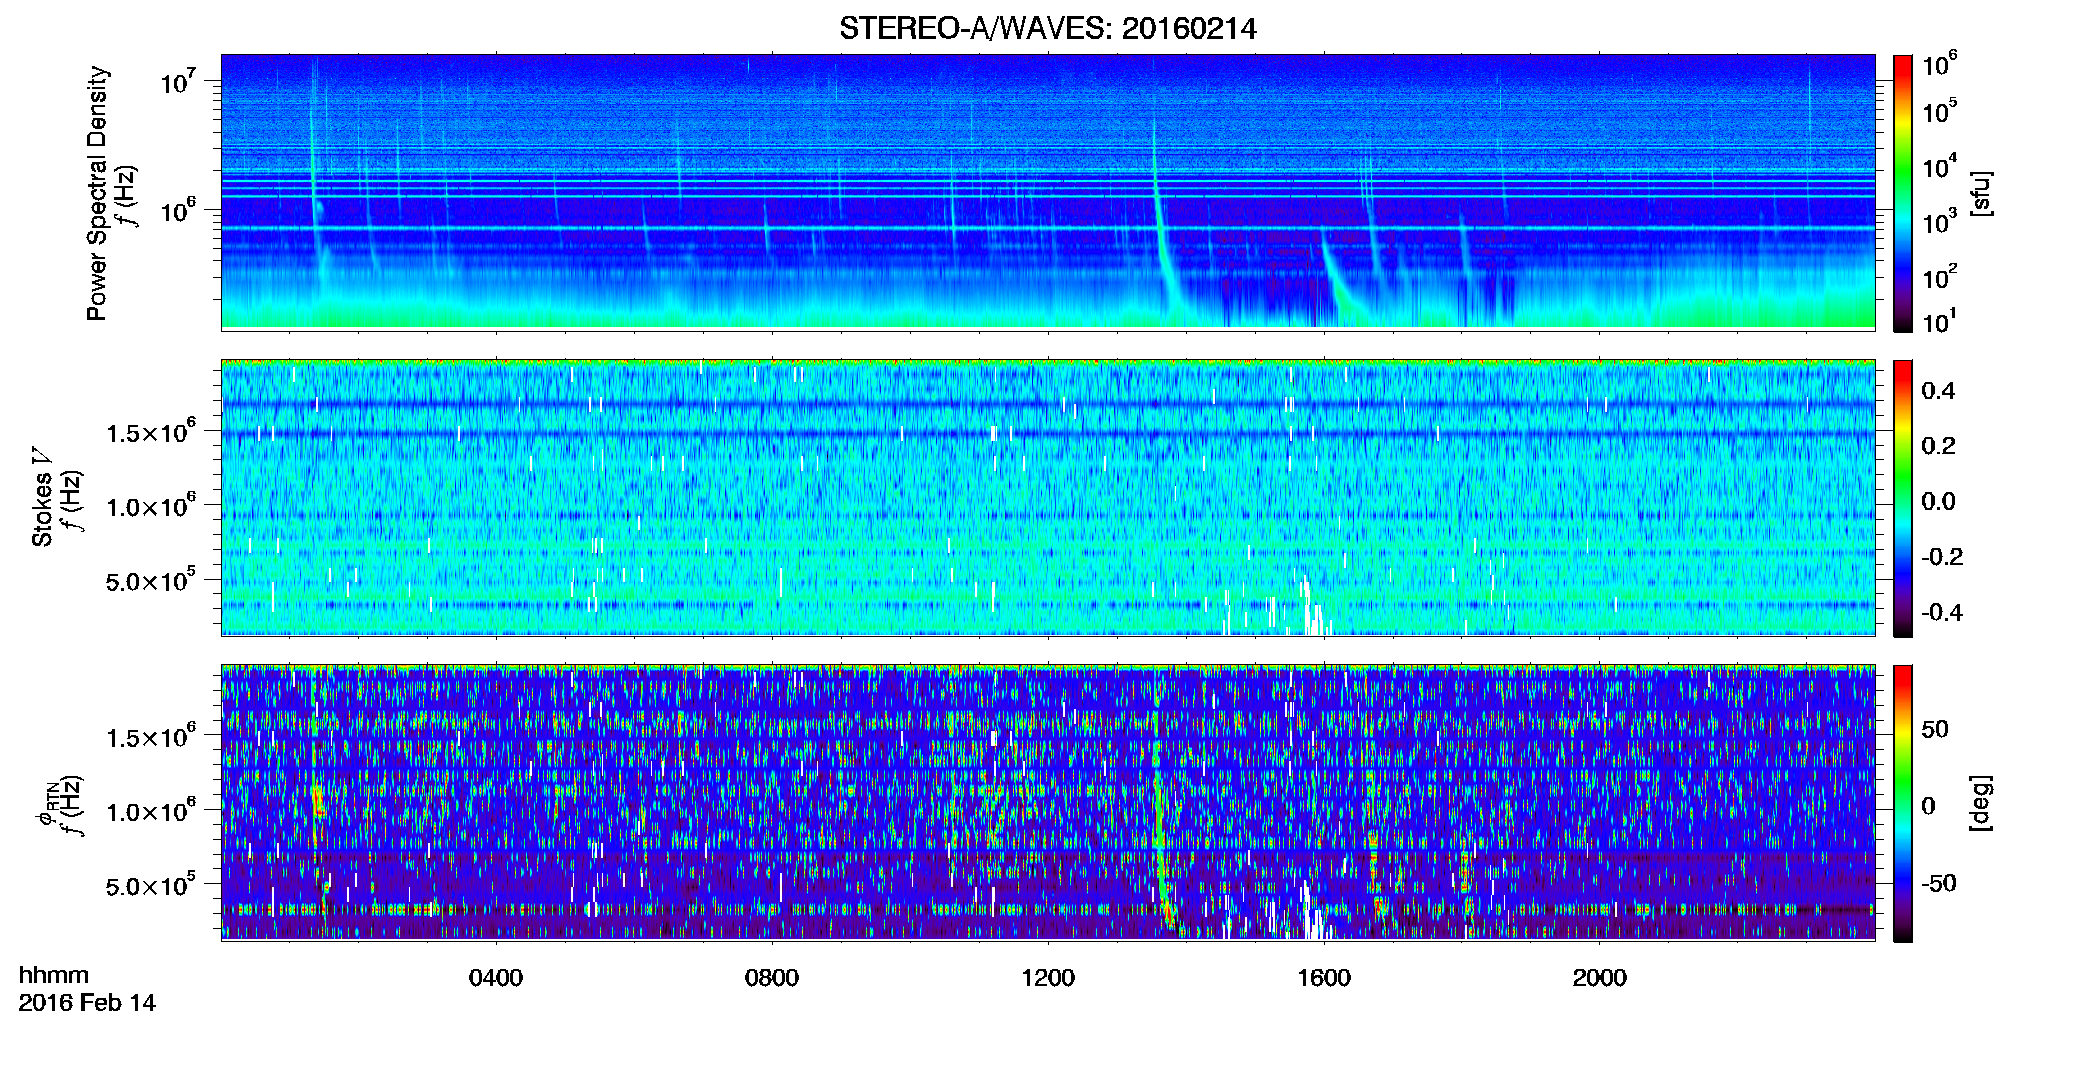Viewport: 2096px width, 1080px height.
Task: Click the sfu color bar of the top panel
Action: (1903, 193)
